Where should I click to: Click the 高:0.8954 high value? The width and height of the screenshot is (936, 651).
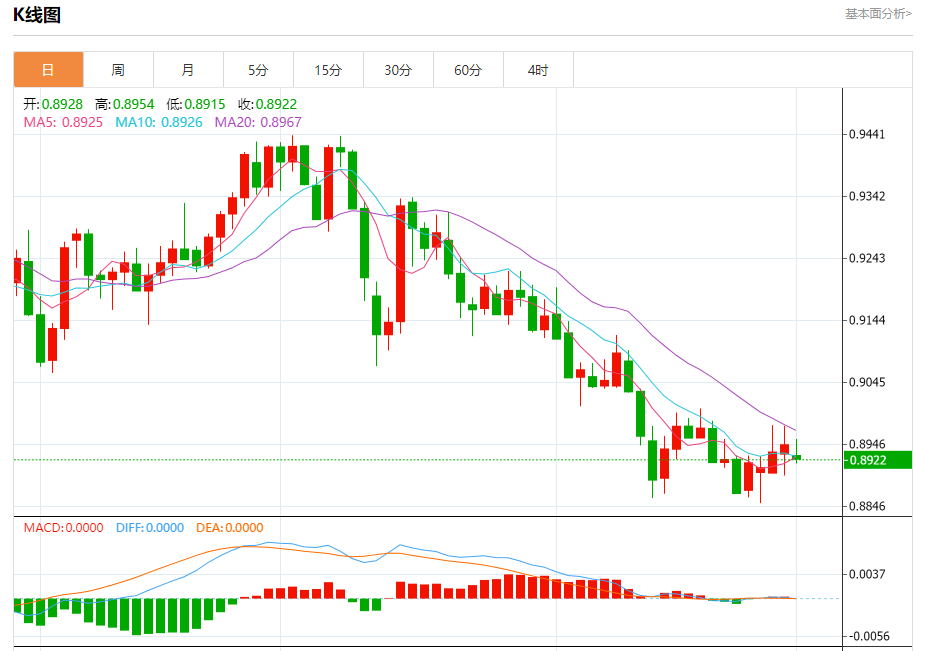pos(125,104)
